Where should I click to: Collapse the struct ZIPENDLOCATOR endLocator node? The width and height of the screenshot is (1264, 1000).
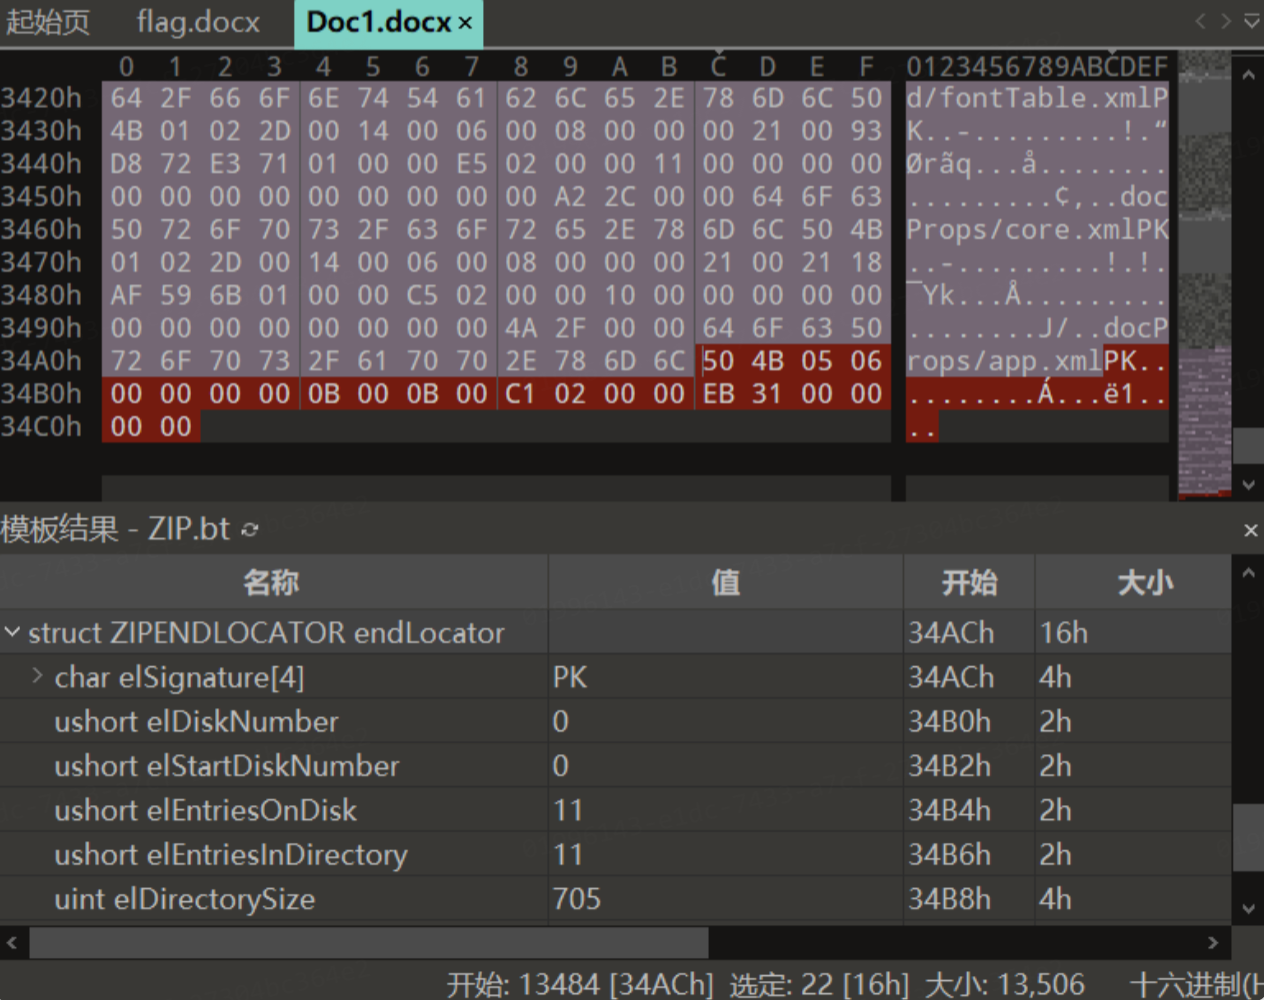[12, 633]
